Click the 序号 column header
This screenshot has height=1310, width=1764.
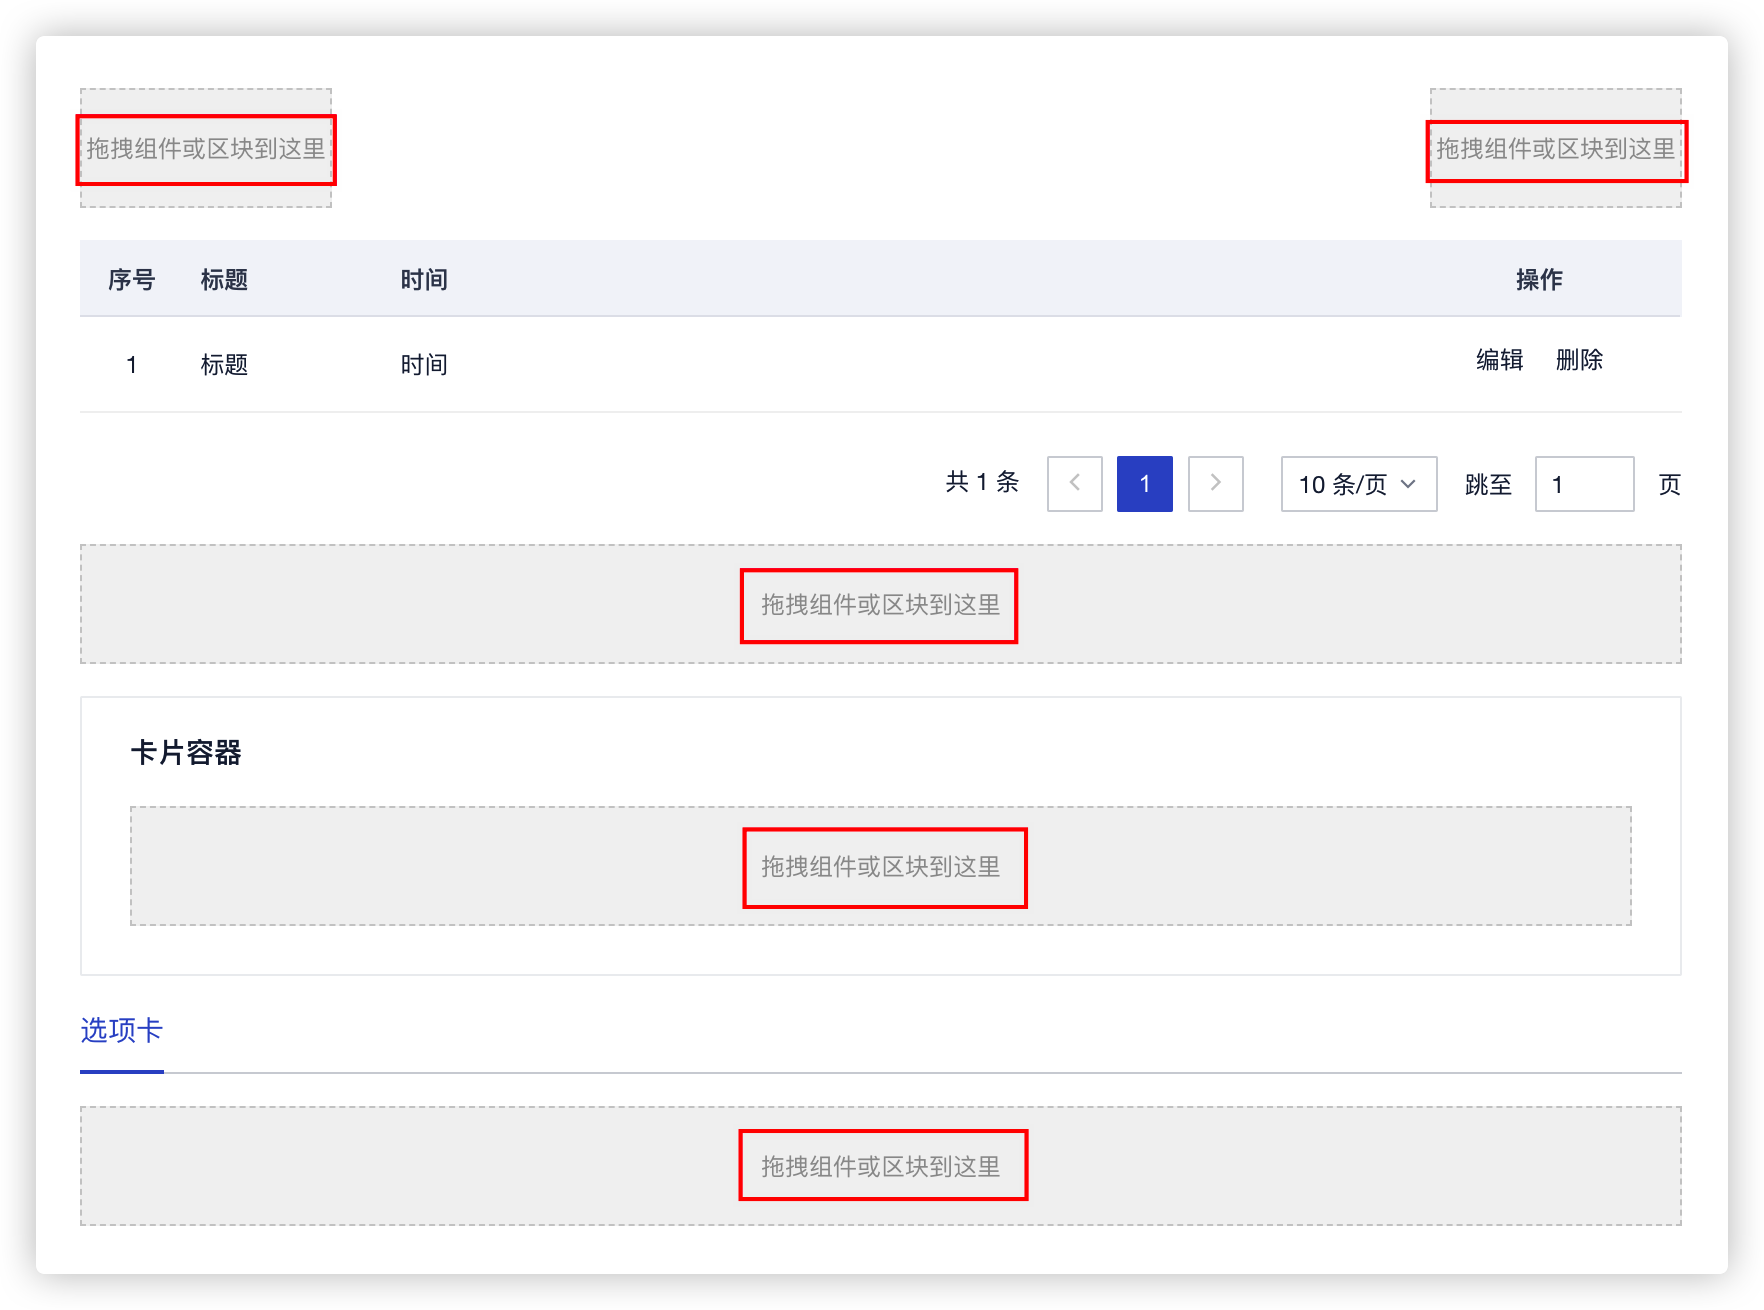[131, 280]
